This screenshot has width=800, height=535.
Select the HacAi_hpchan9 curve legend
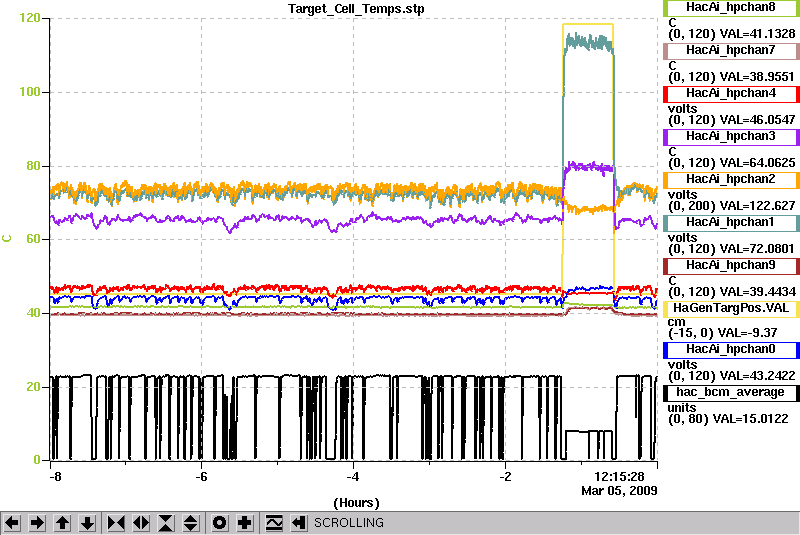731,266
